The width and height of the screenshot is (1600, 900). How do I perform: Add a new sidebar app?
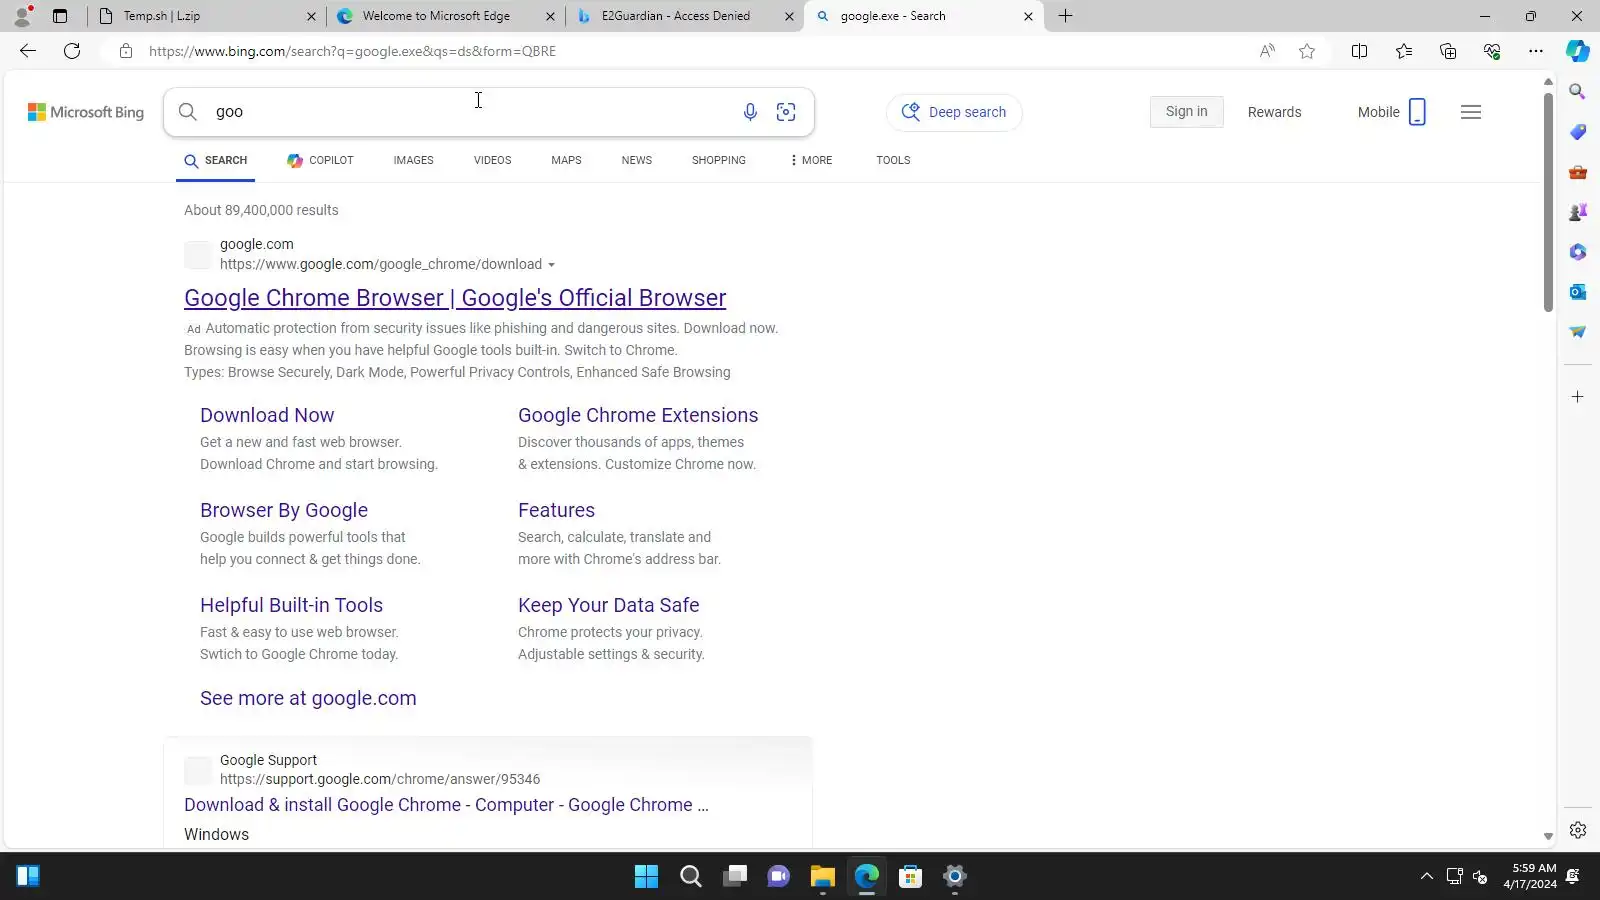coord(1578,397)
